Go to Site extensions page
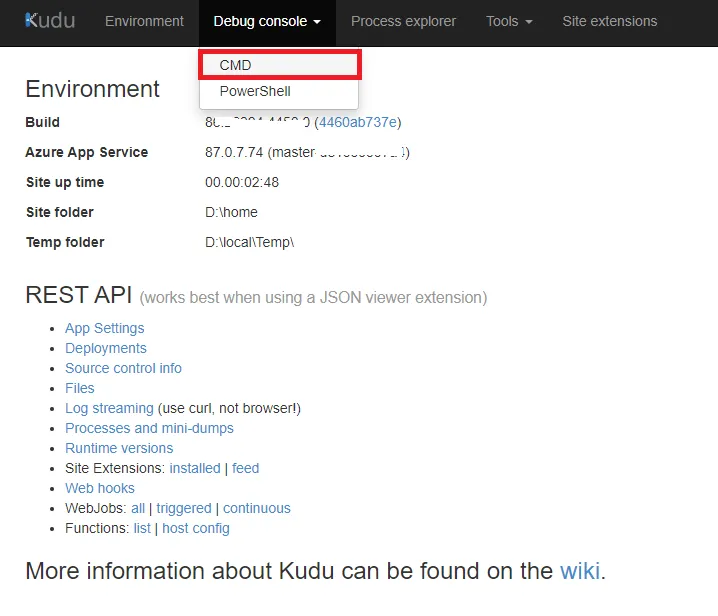The image size is (718, 616). [x=609, y=21]
